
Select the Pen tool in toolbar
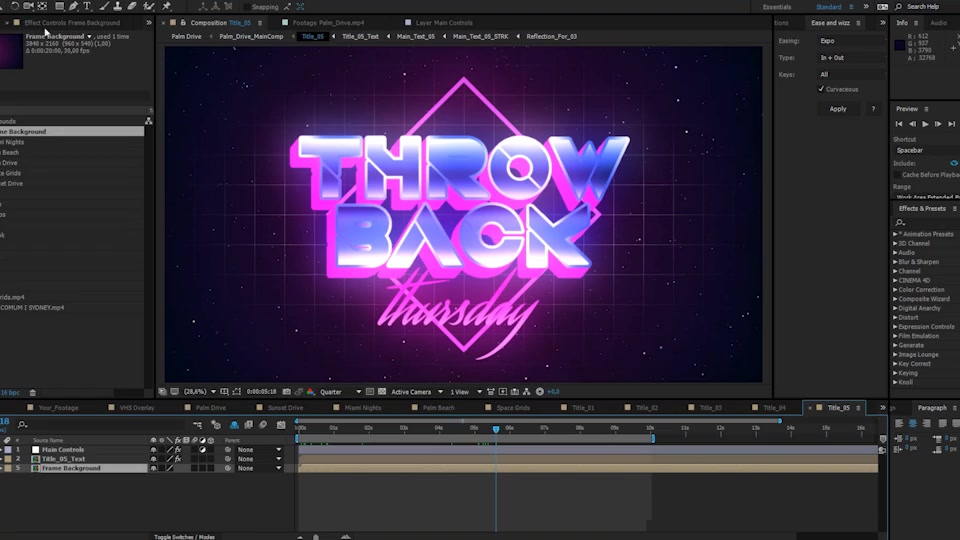point(73,6)
